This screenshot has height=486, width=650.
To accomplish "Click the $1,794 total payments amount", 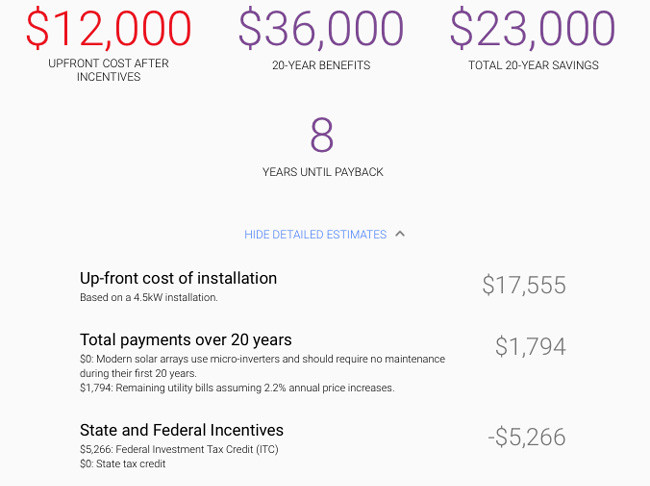I will pos(531,347).
